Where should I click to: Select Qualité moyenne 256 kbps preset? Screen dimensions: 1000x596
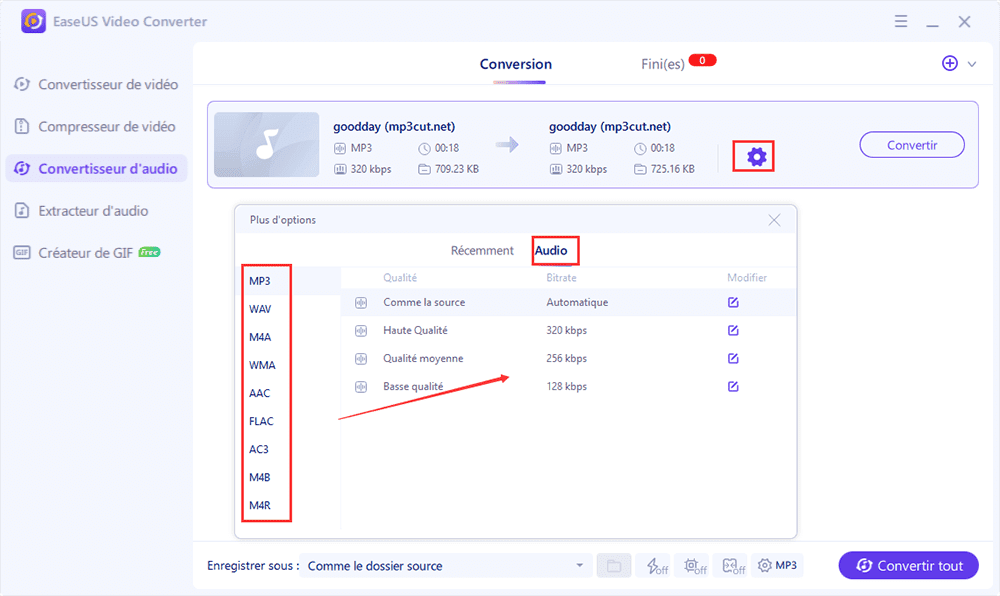(x=424, y=358)
